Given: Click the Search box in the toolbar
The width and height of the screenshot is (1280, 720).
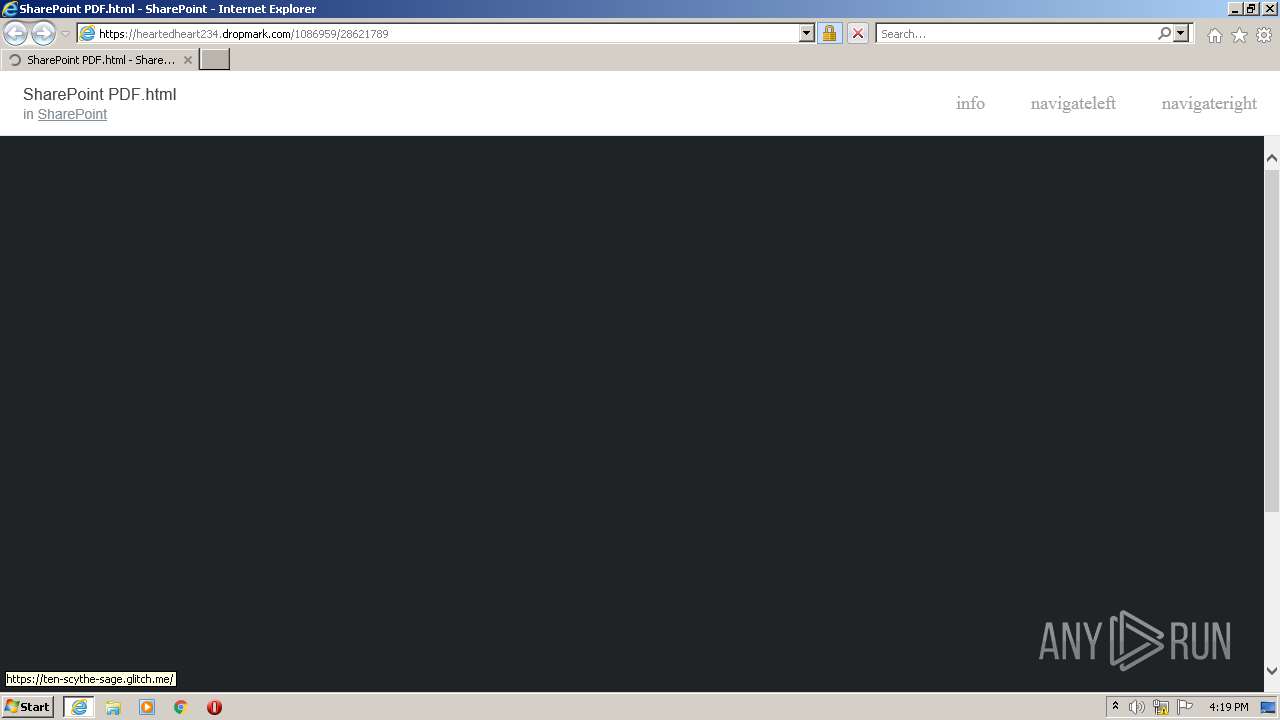Looking at the screenshot, I should click(1016, 34).
